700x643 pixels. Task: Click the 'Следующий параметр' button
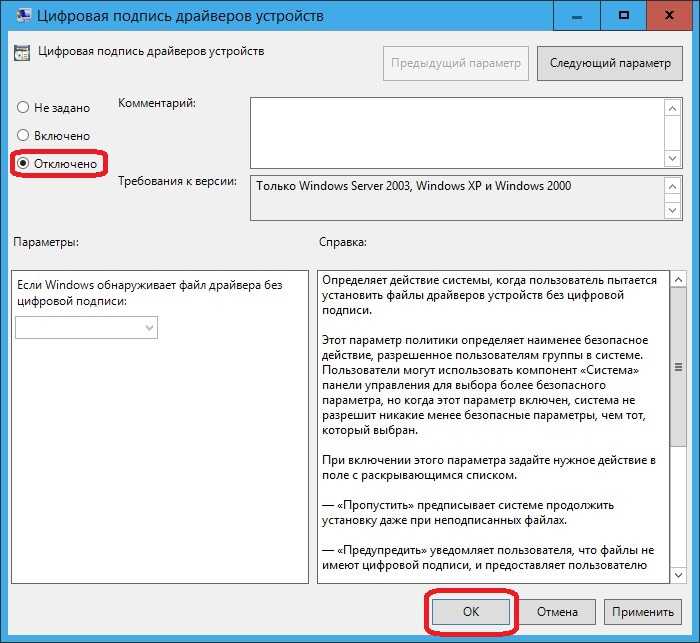[x=610, y=63]
